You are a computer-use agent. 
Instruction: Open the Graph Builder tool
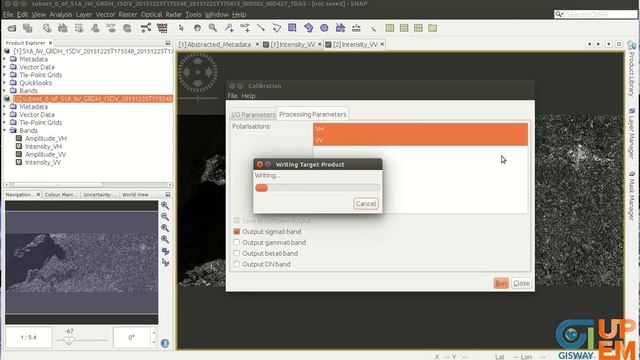146,28
